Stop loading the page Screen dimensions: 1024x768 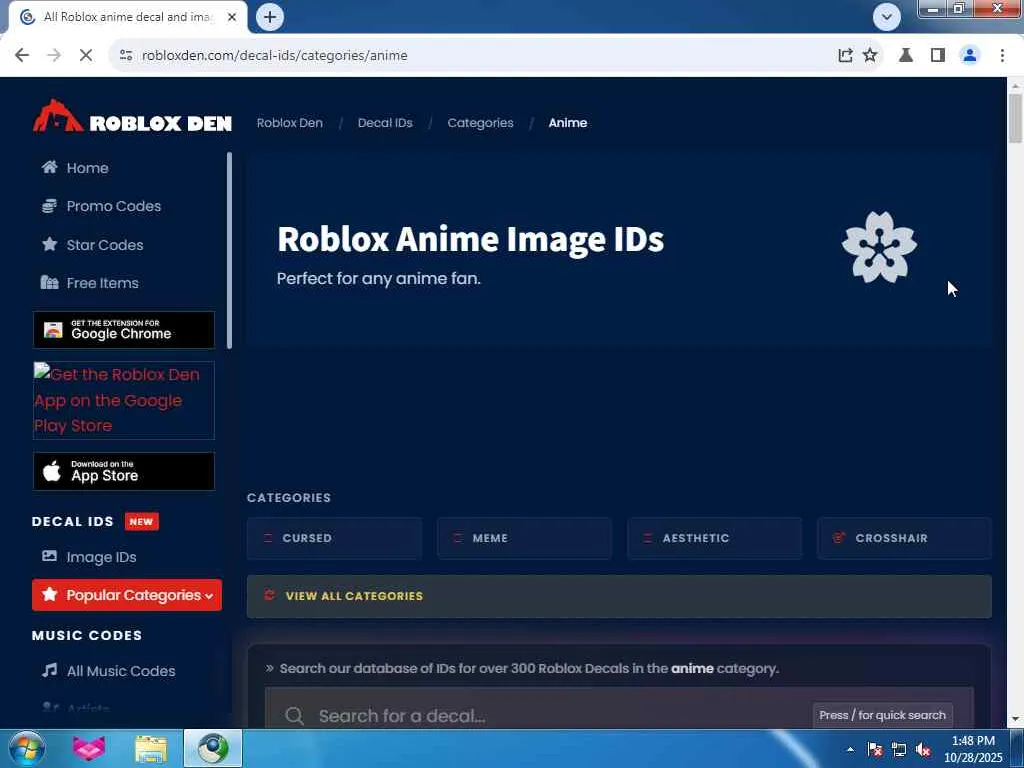86,56
